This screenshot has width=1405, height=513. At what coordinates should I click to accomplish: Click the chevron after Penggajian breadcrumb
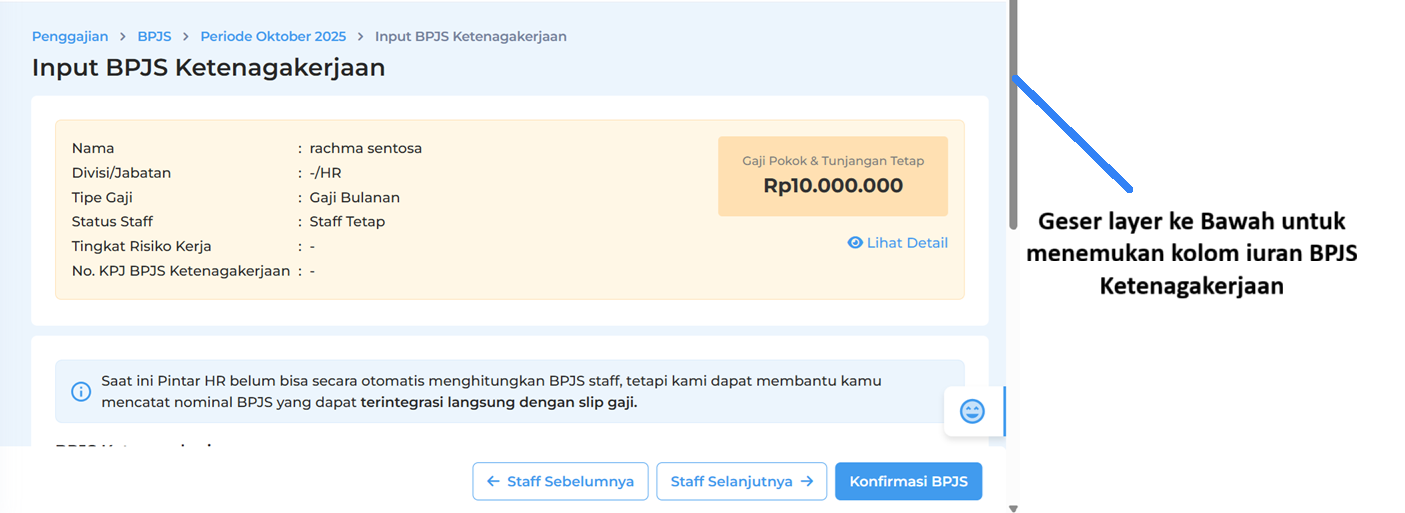pyautogui.click(x=123, y=37)
